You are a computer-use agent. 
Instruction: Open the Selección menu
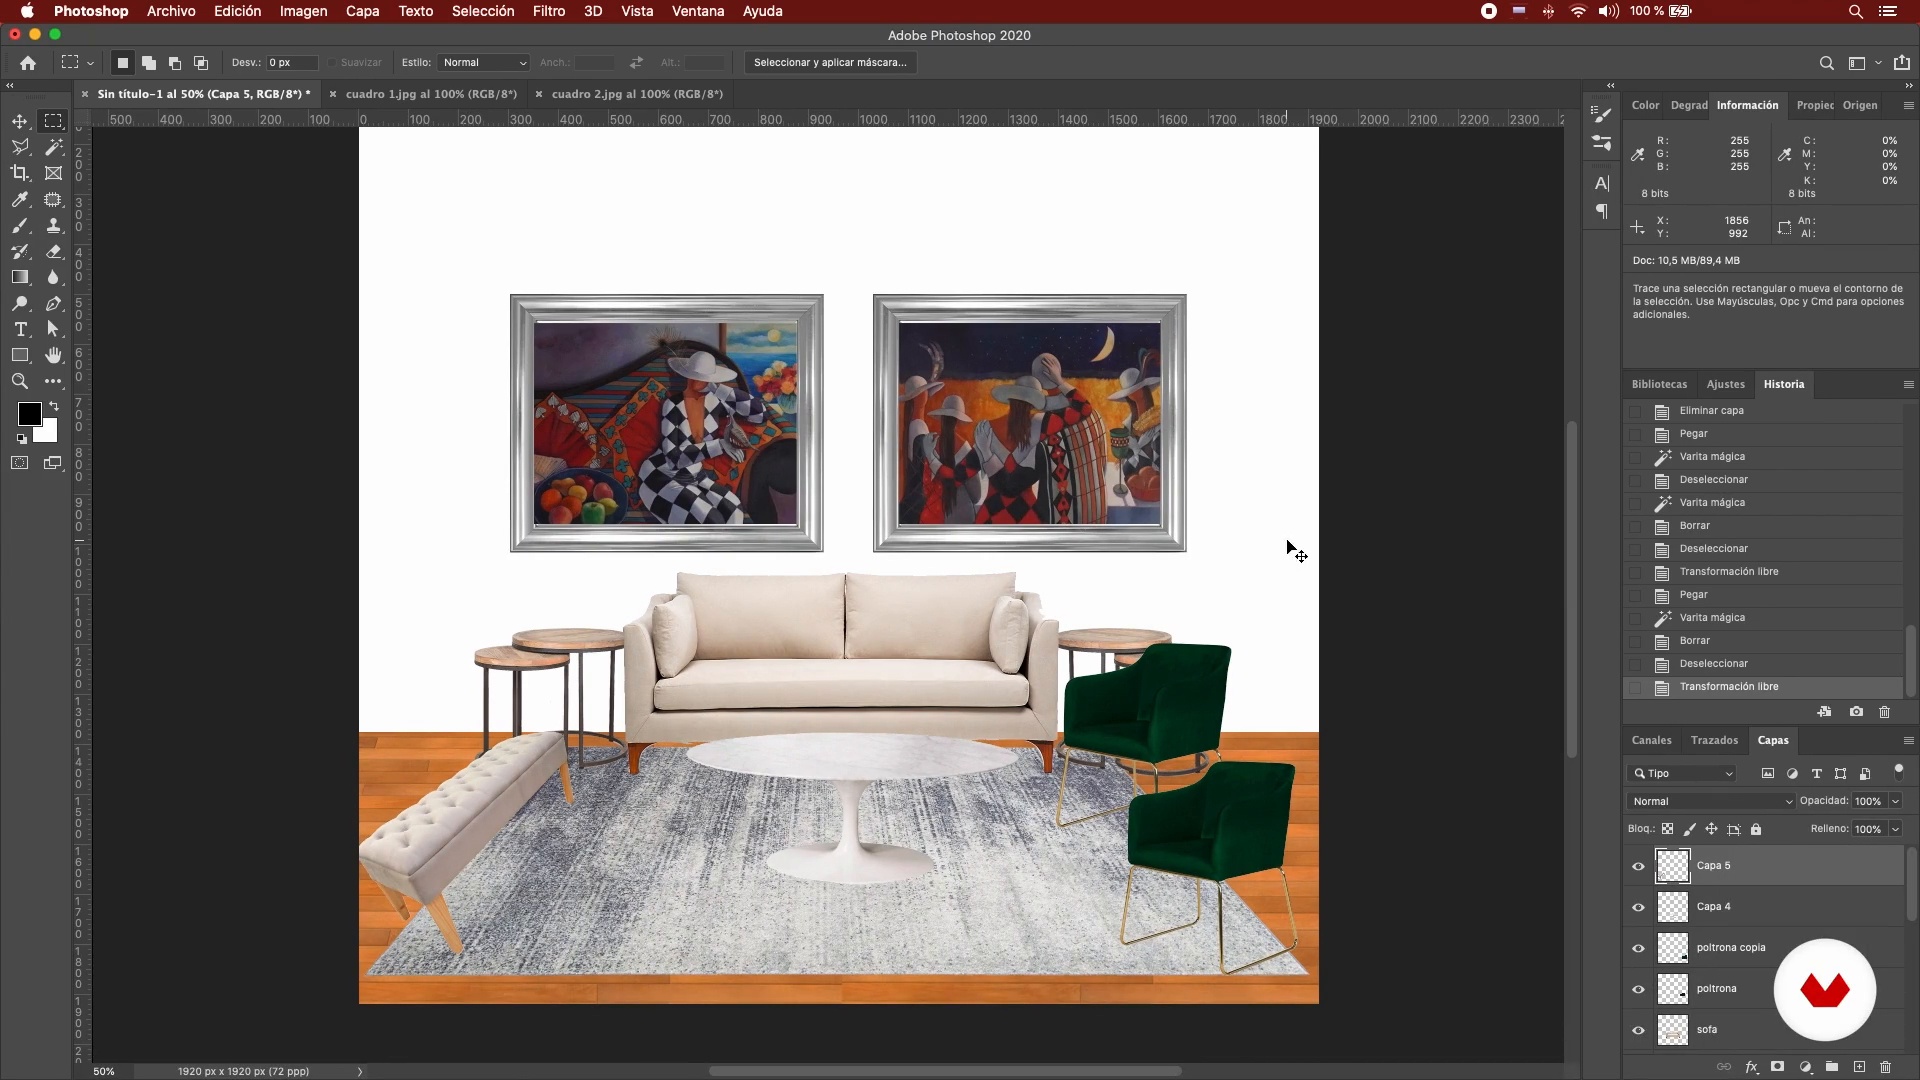point(483,11)
